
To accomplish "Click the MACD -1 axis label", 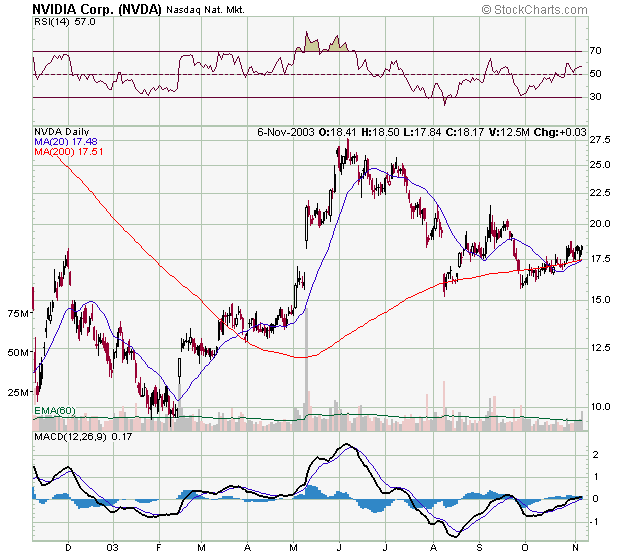I will coord(594,522).
